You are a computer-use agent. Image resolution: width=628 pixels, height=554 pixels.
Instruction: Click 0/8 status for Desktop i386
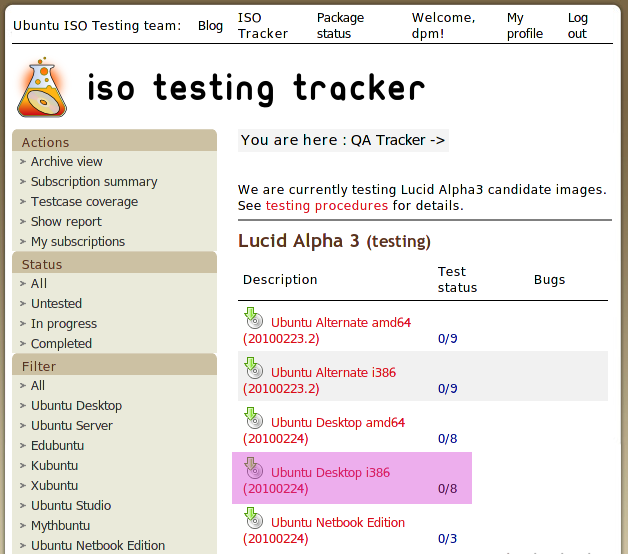click(x=447, y=489)
